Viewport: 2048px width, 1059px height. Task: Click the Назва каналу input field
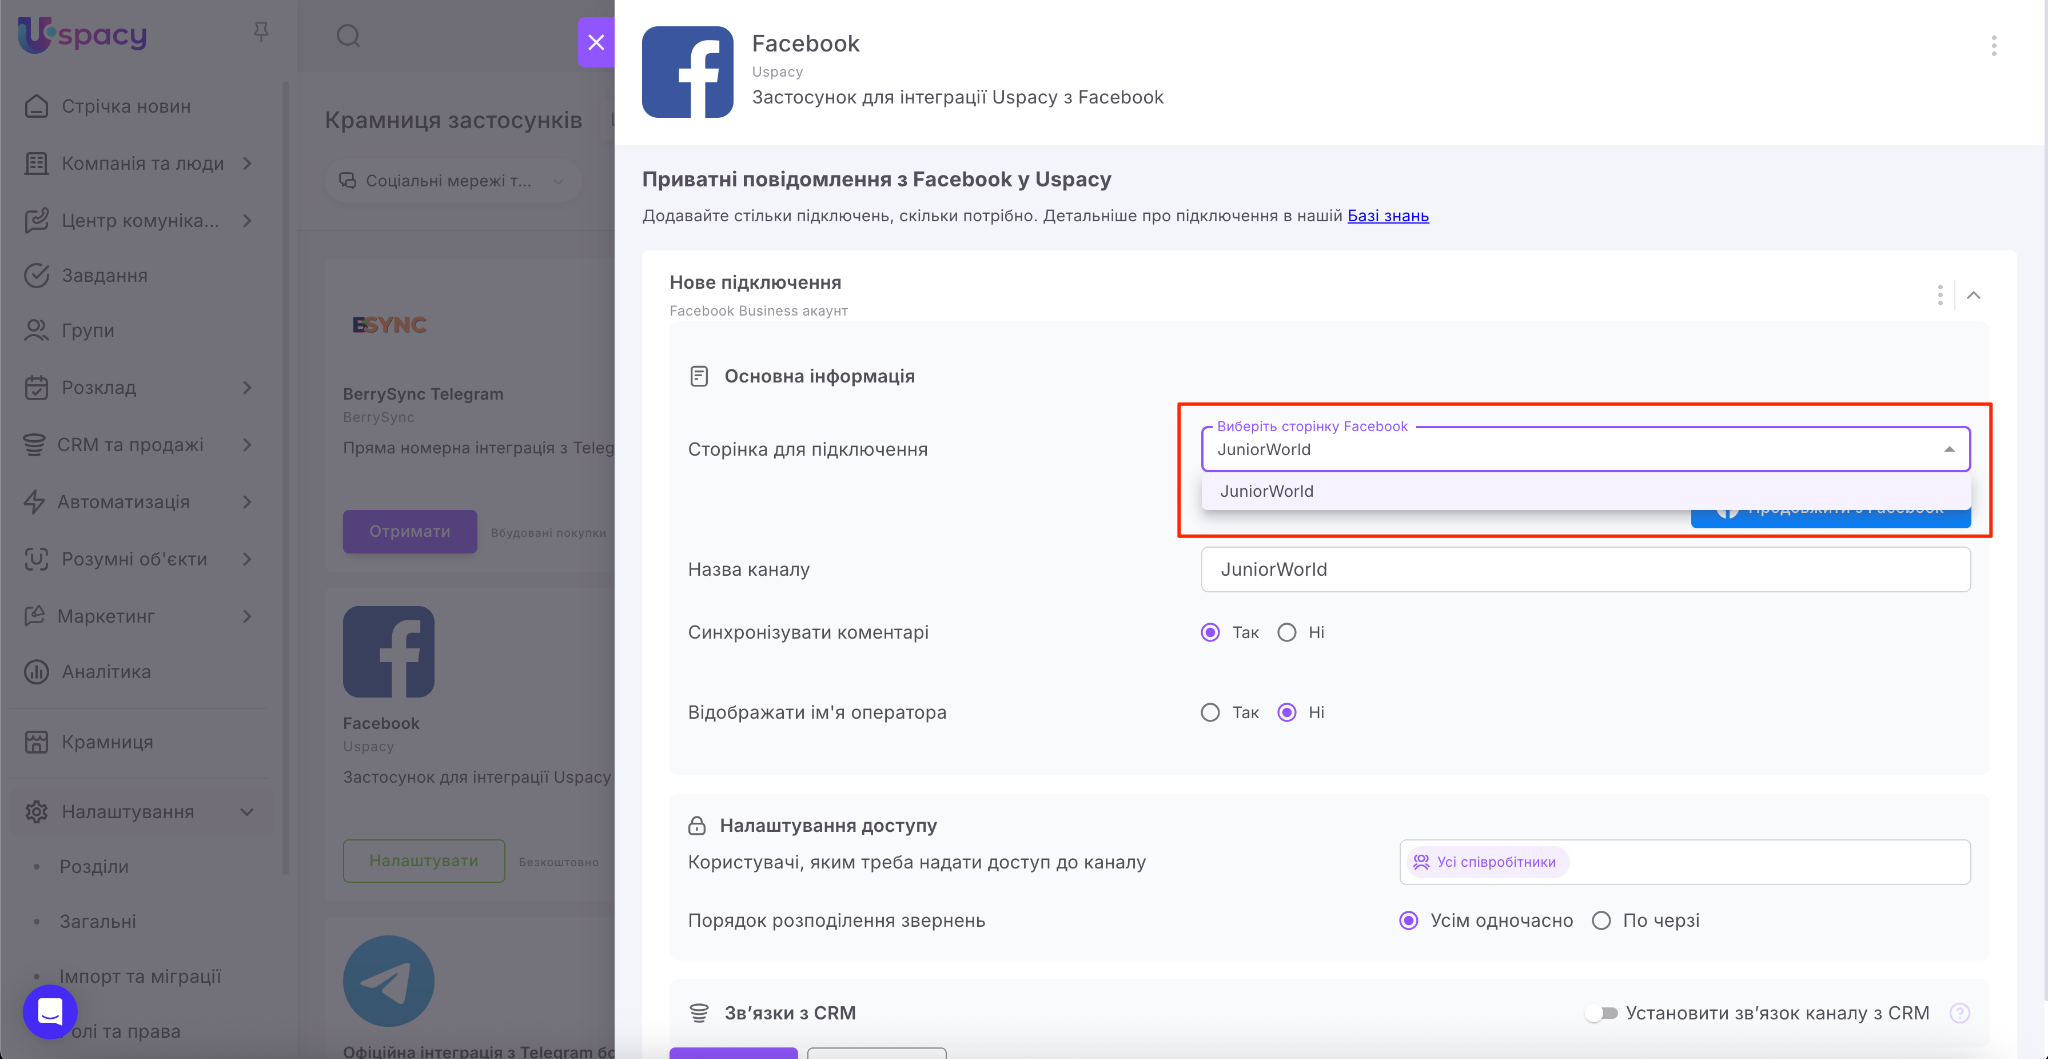(x=1585, y=569)
